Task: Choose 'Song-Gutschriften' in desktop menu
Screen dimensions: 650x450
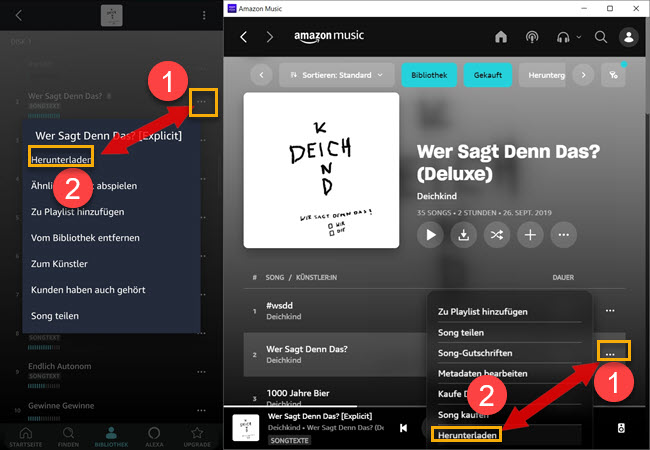Action: [x=475, y=353]
